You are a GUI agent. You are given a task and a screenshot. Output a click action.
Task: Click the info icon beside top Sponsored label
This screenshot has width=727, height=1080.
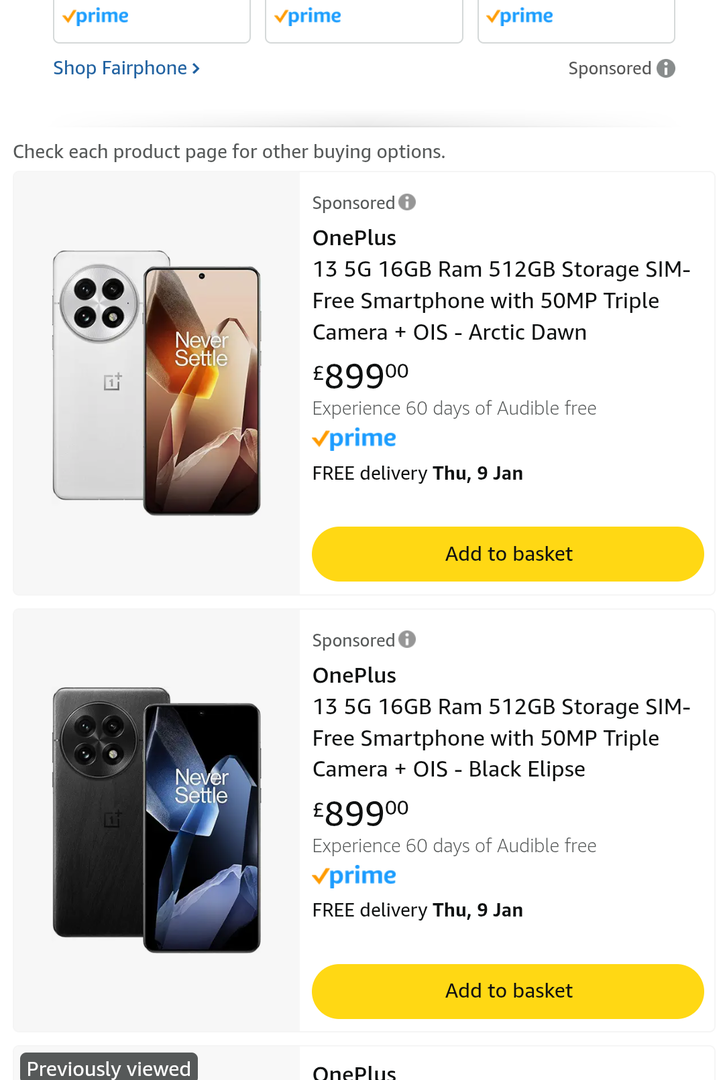[x=666, y=68]
